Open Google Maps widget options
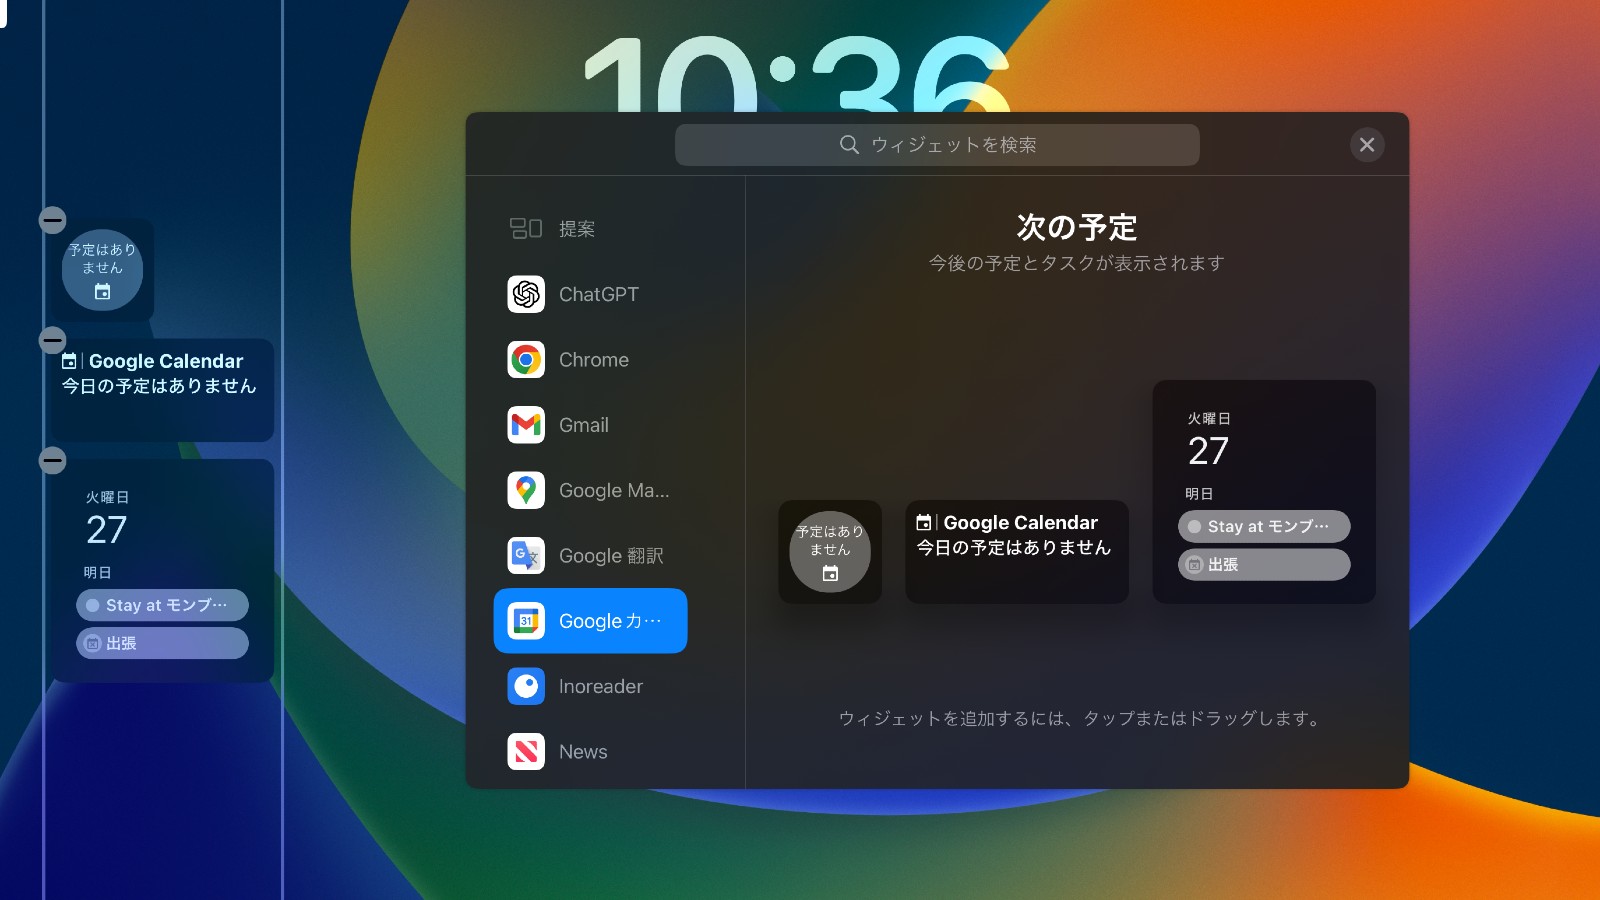 [525, 490]
